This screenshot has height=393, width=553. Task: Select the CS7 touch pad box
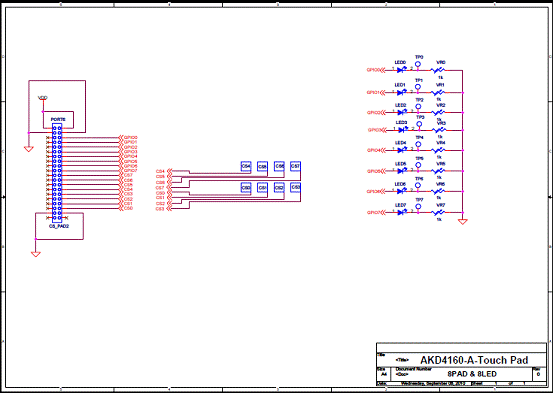[295, 166]
